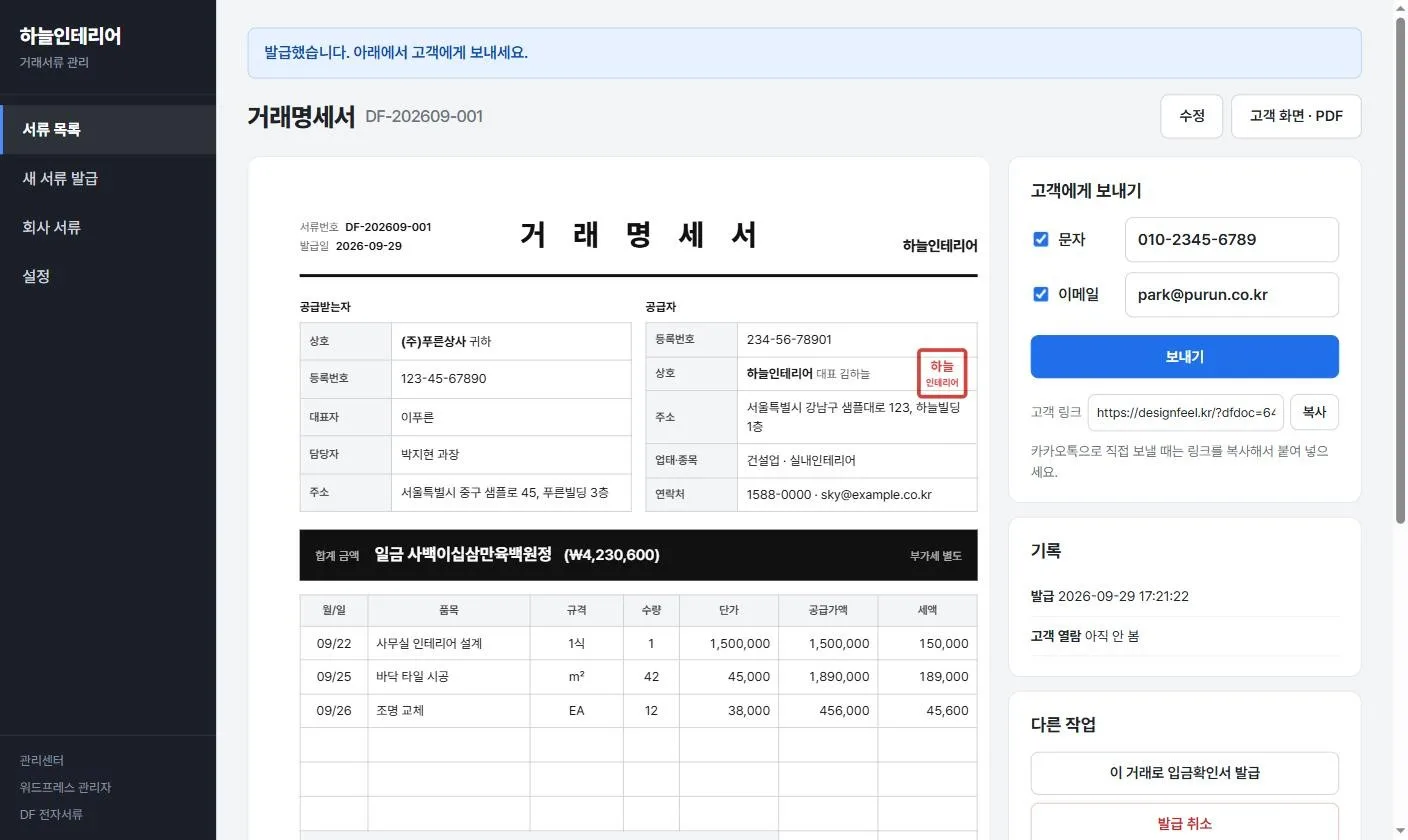Image resolution: width=1408 pixels, height=840 pixels.
Task: Toggle the 문자 checkbox
Action: point(1040,239)
